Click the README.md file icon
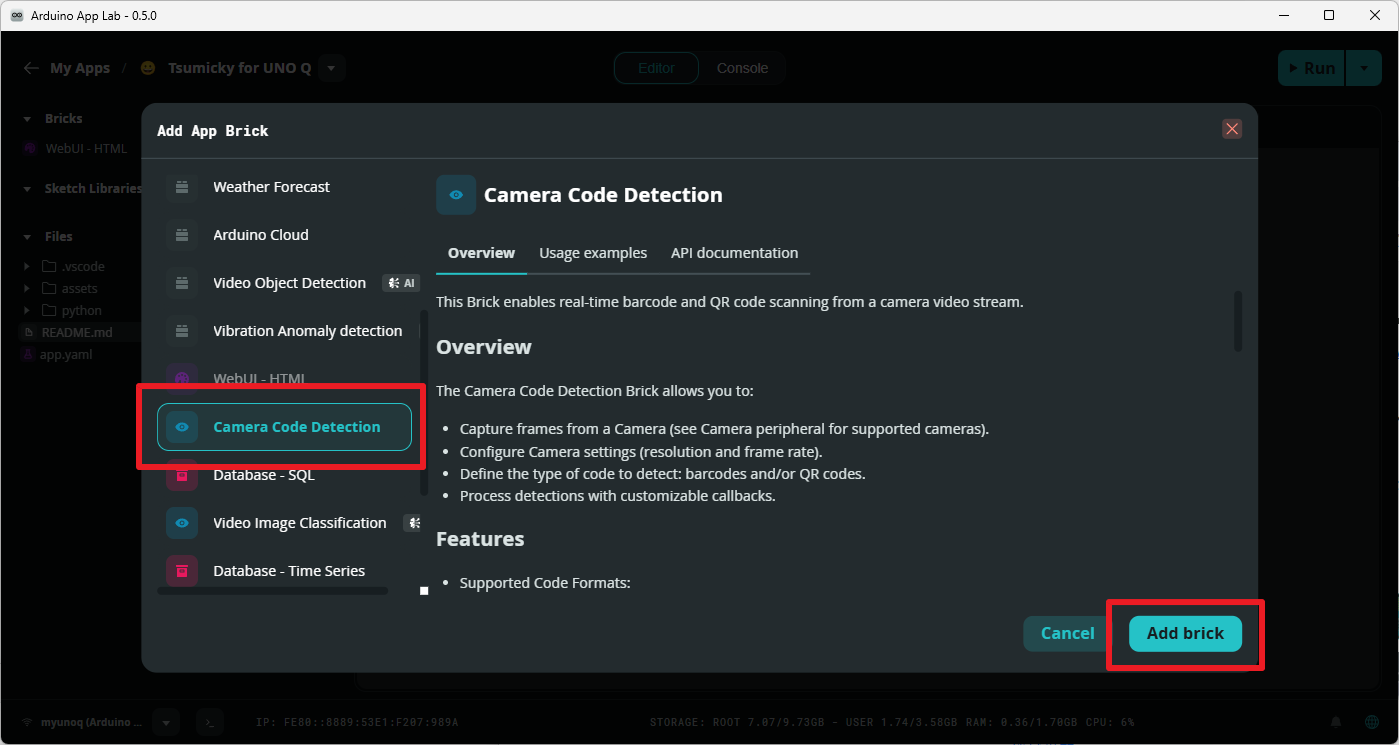Viewport: 1399px width, 745px height. pos(30,332)
